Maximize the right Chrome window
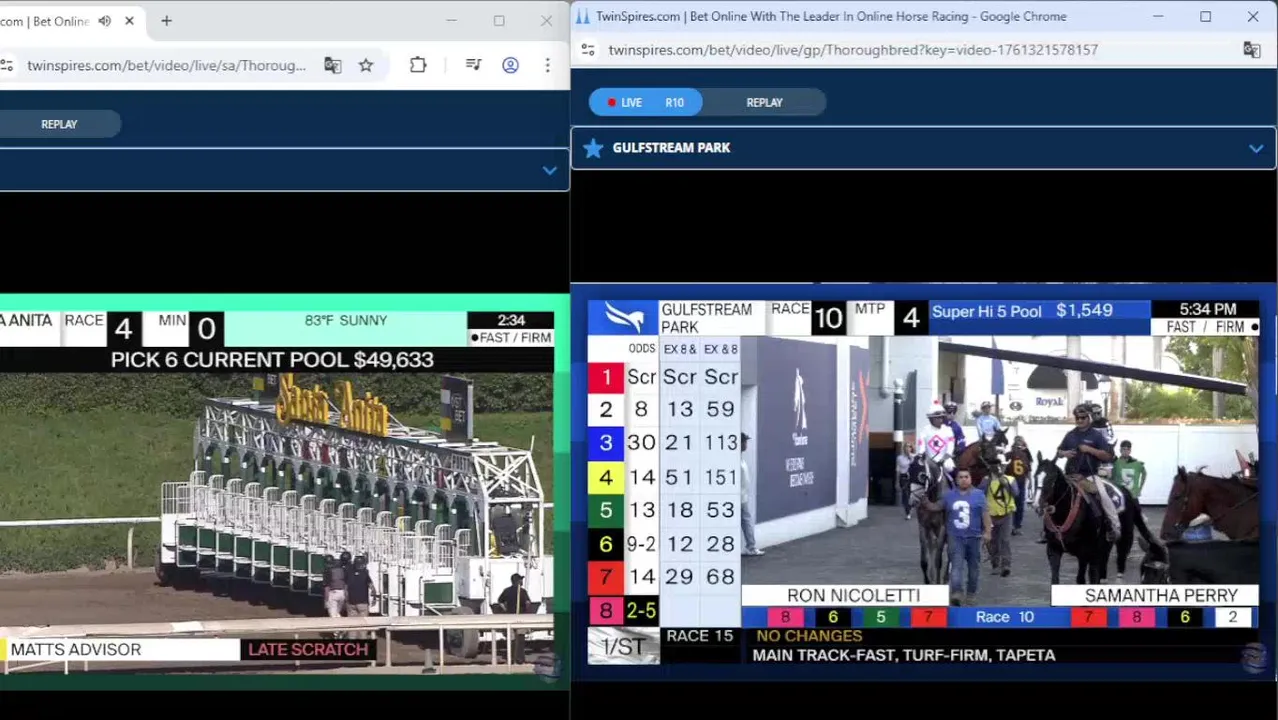Viewport: 1278px width, 720px height. (x=1205, y=17)
